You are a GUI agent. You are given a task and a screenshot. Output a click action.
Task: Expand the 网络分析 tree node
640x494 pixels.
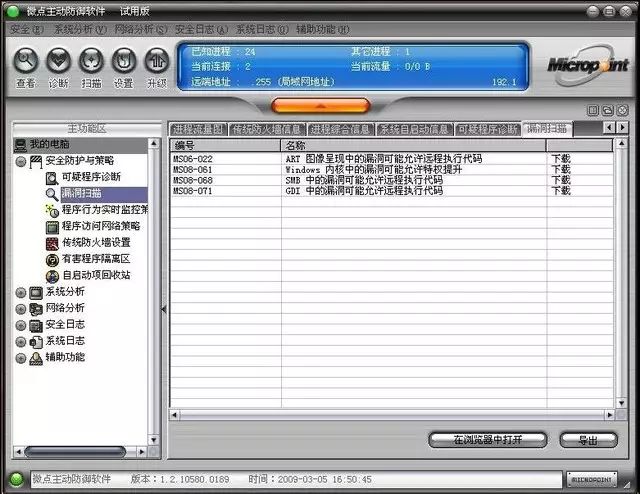21,309
